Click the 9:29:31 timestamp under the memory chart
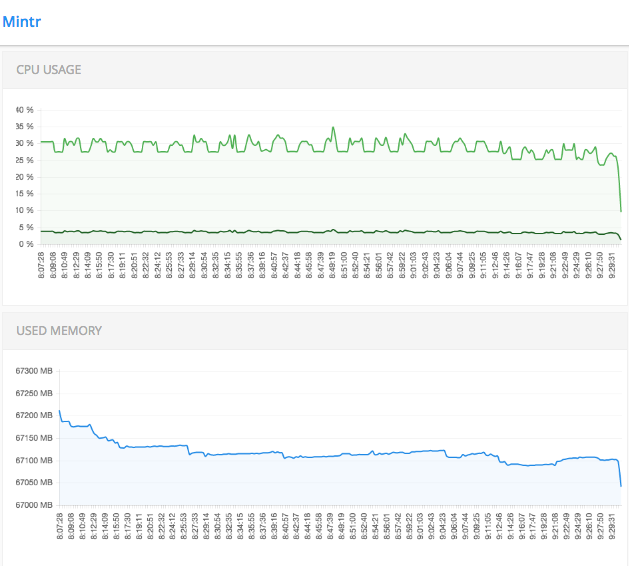This screenshot has height=566, width=629. click(612, 524)
